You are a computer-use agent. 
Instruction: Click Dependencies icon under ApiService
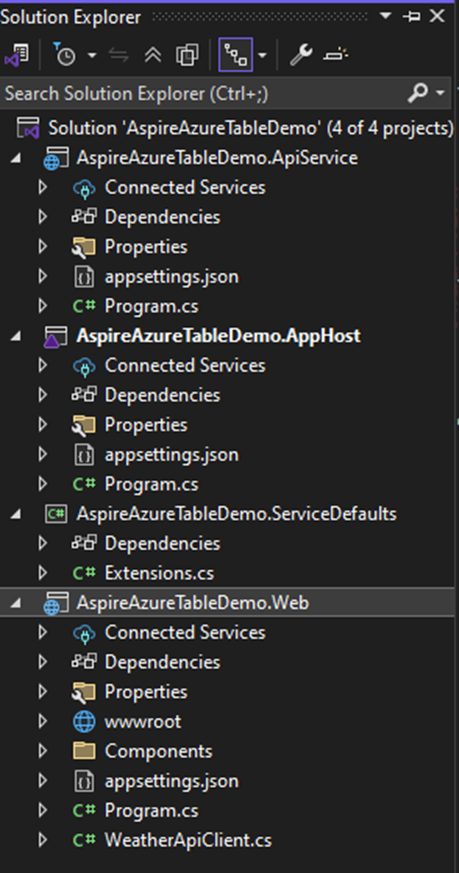tap(84, 217)
